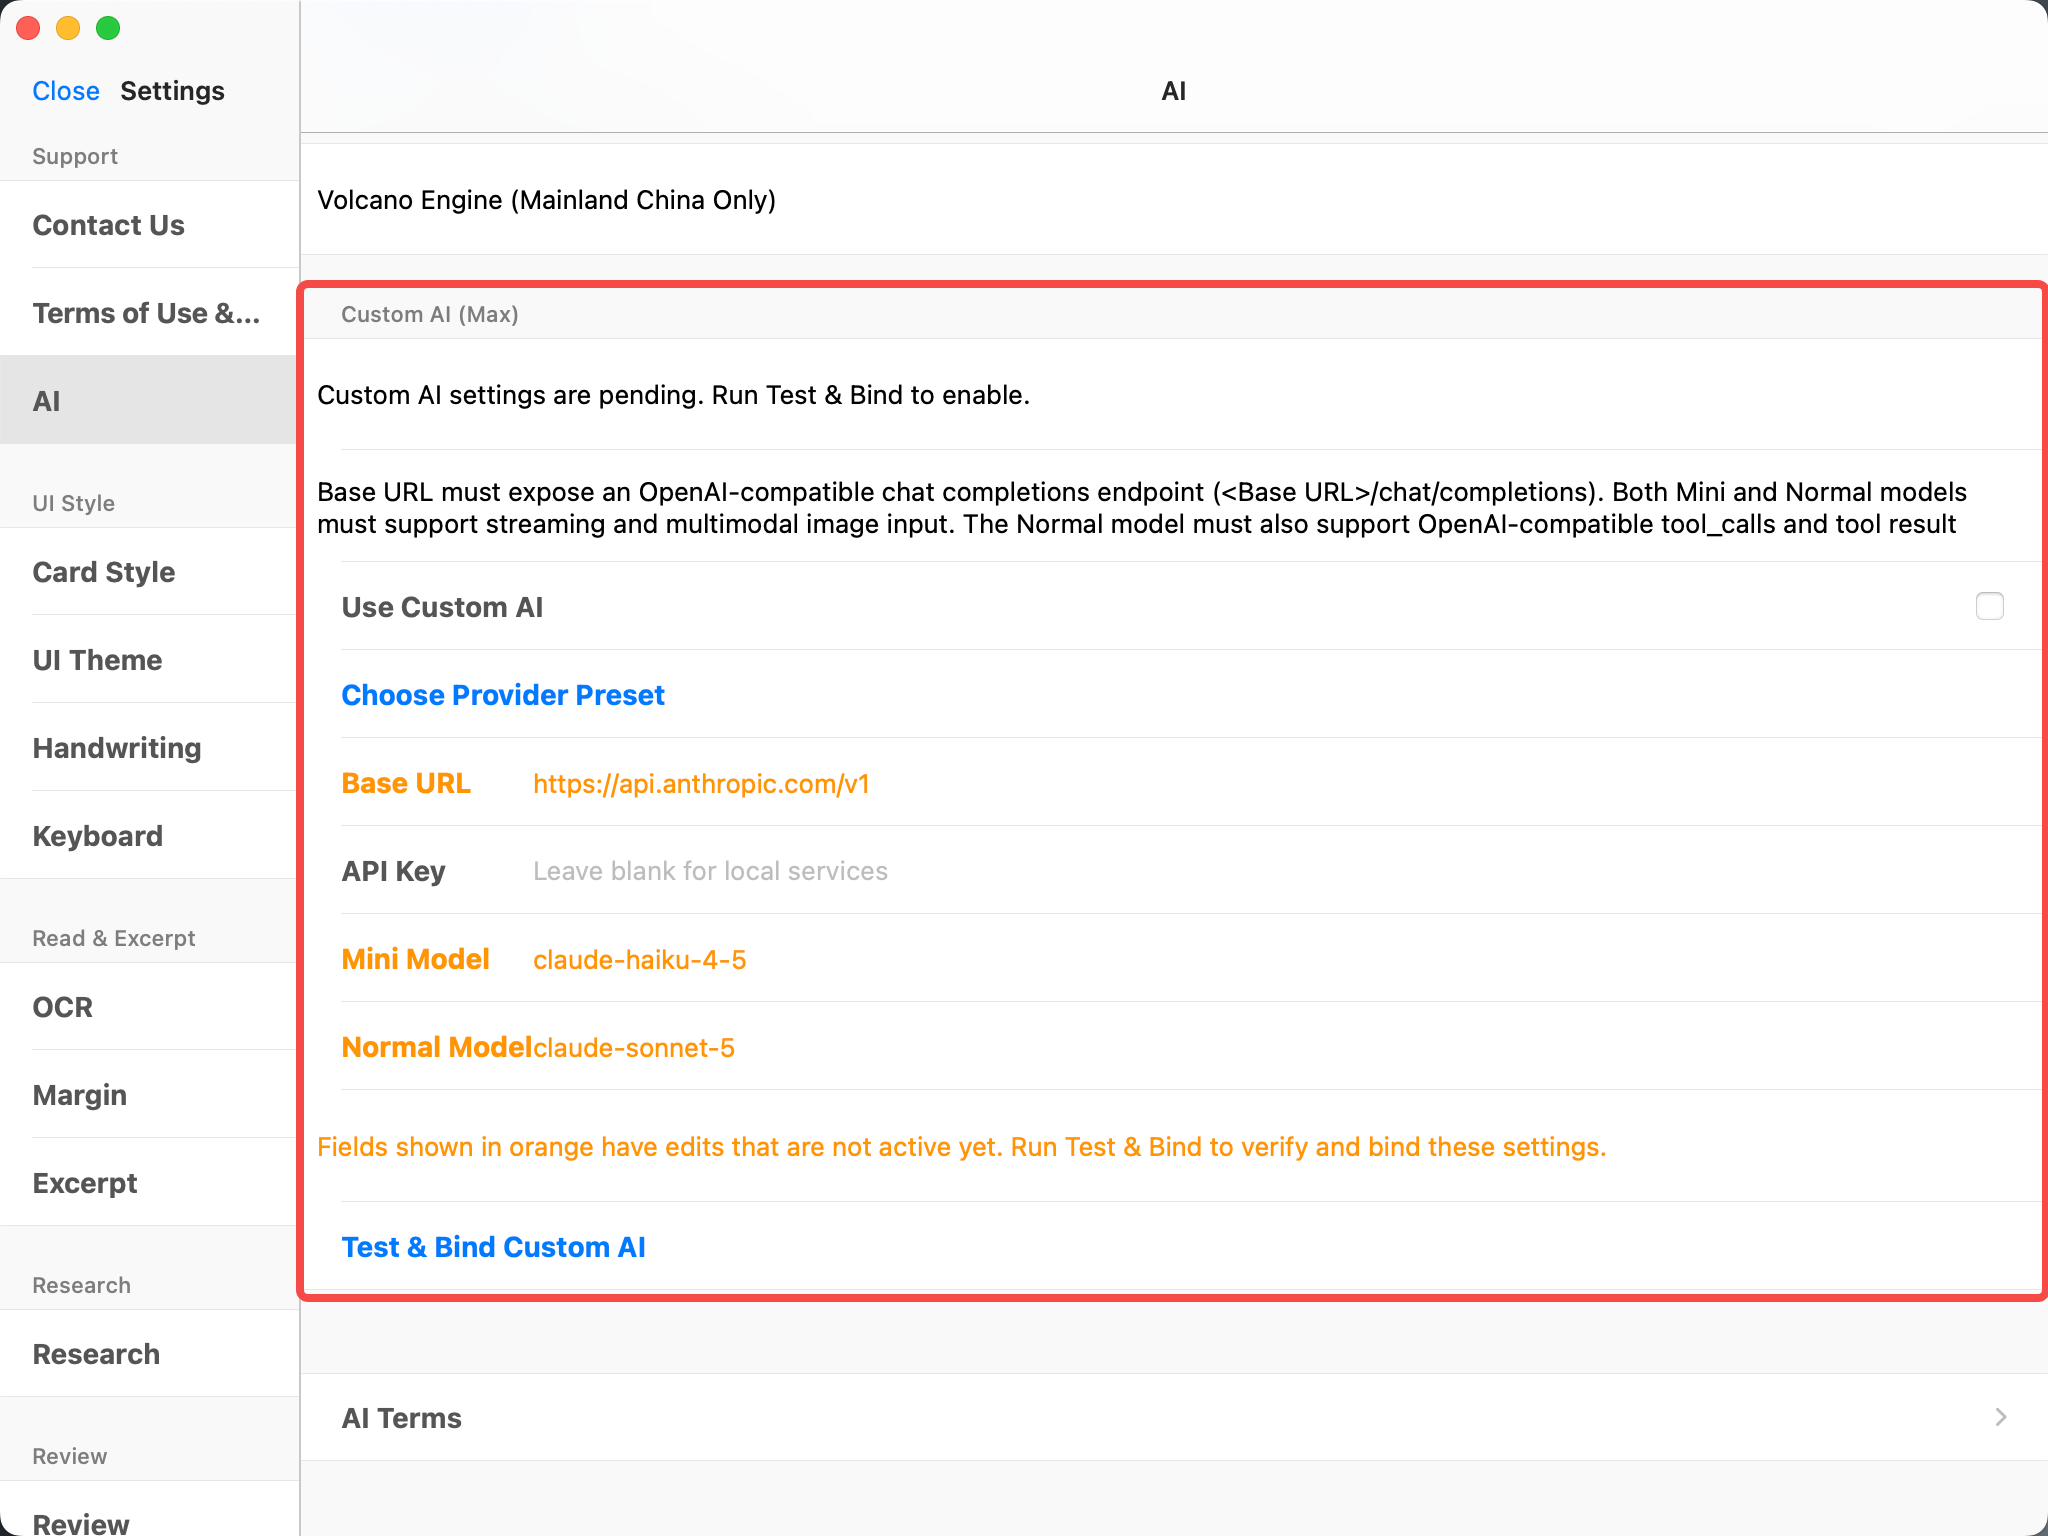The width and height of the screenshot is (2048, 1536).
Task: Click the Base URL orange label
Action: 406,783
